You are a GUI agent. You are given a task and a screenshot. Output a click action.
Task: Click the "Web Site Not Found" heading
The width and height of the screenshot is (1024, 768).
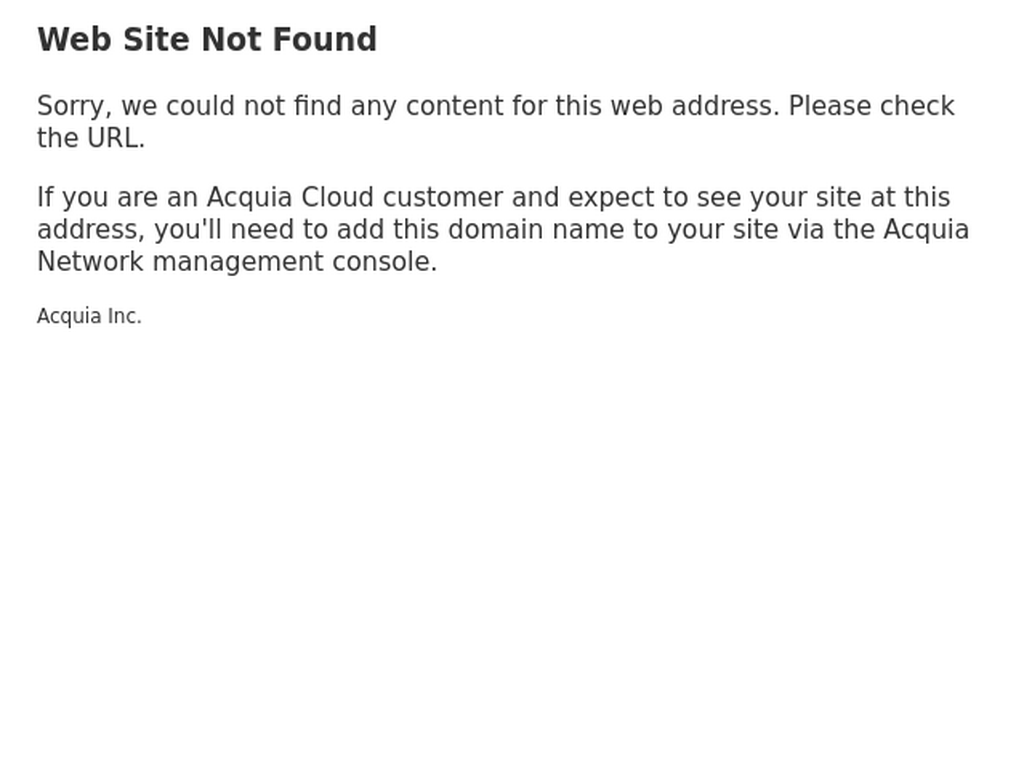coord(207,40)
